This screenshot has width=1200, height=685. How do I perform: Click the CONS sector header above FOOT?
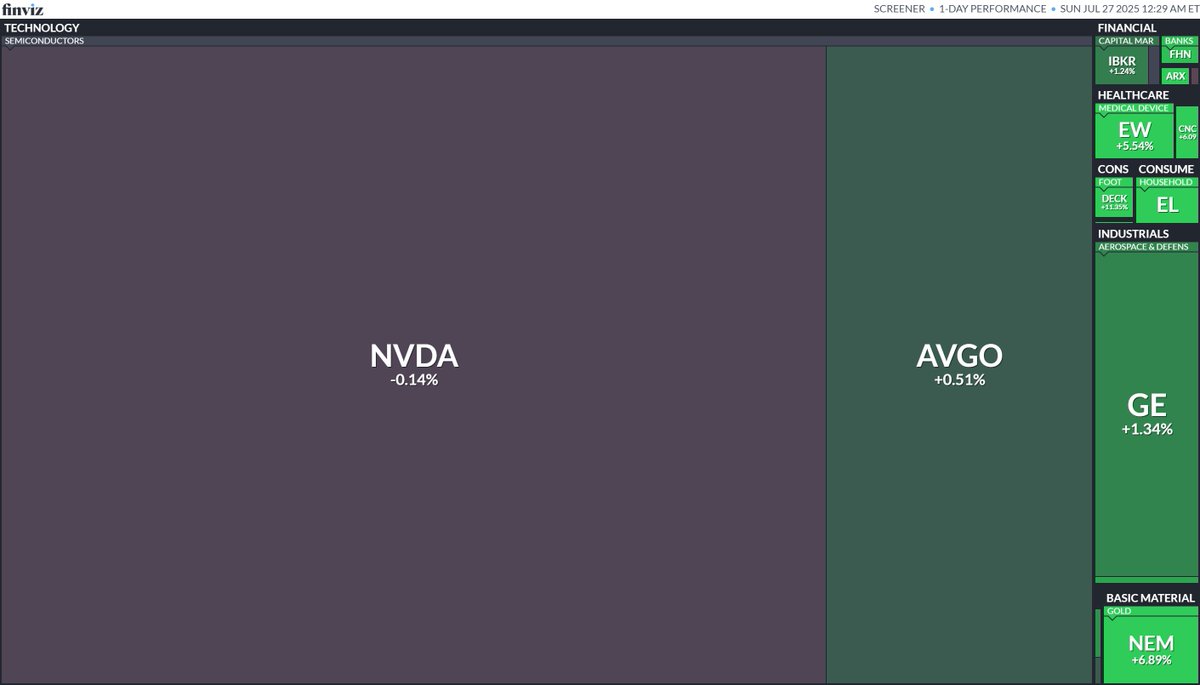(1113, 169)
